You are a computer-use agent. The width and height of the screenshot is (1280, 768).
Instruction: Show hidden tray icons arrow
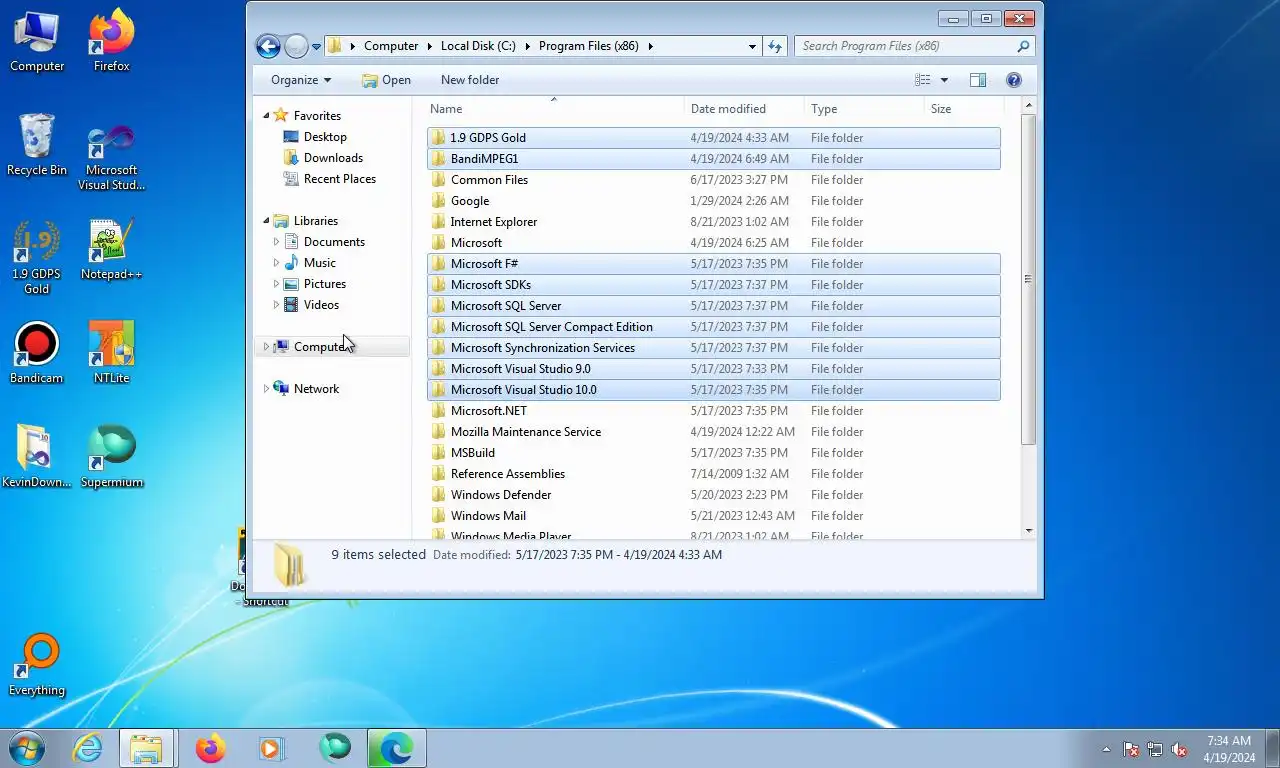pos(1106,749)
